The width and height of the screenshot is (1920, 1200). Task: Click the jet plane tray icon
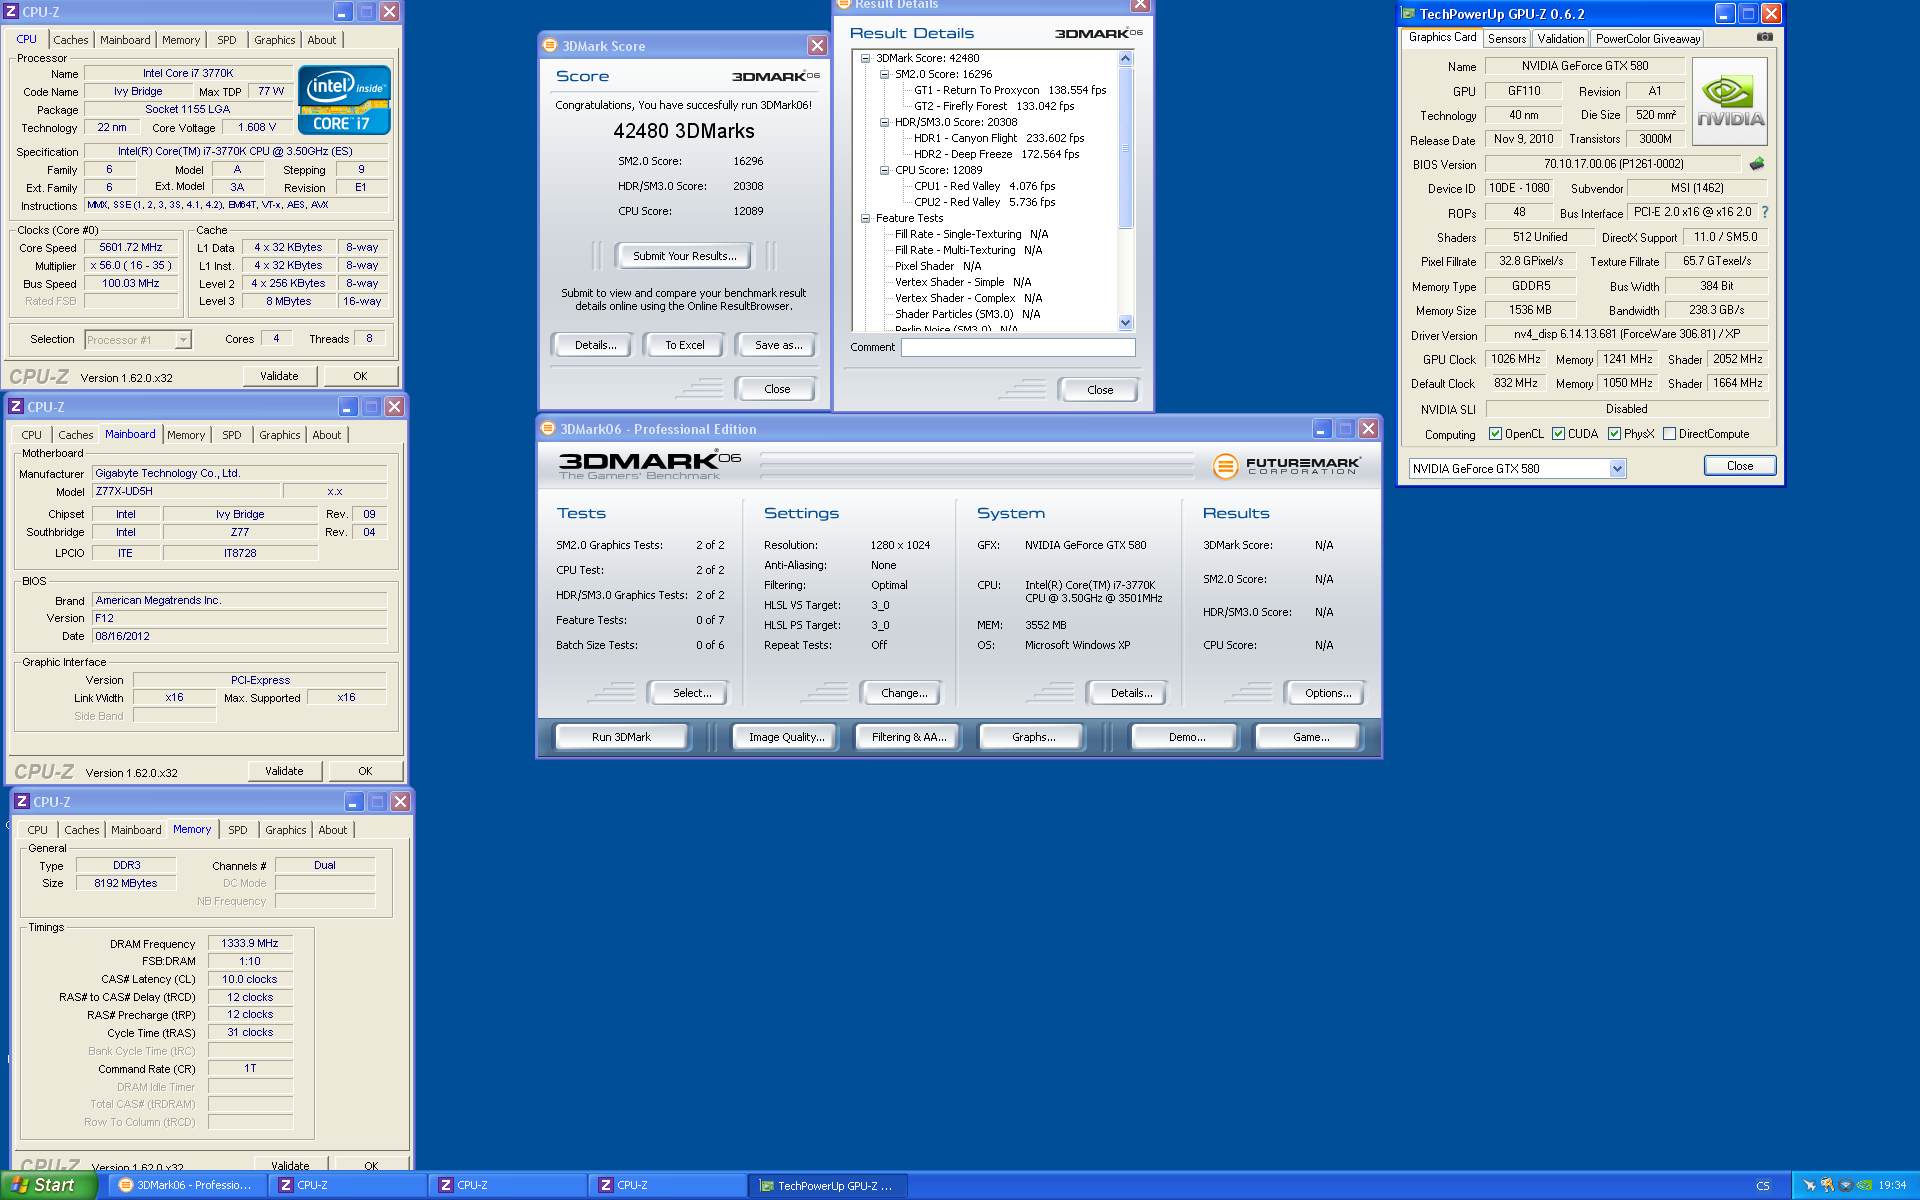click(1809, 1185)
